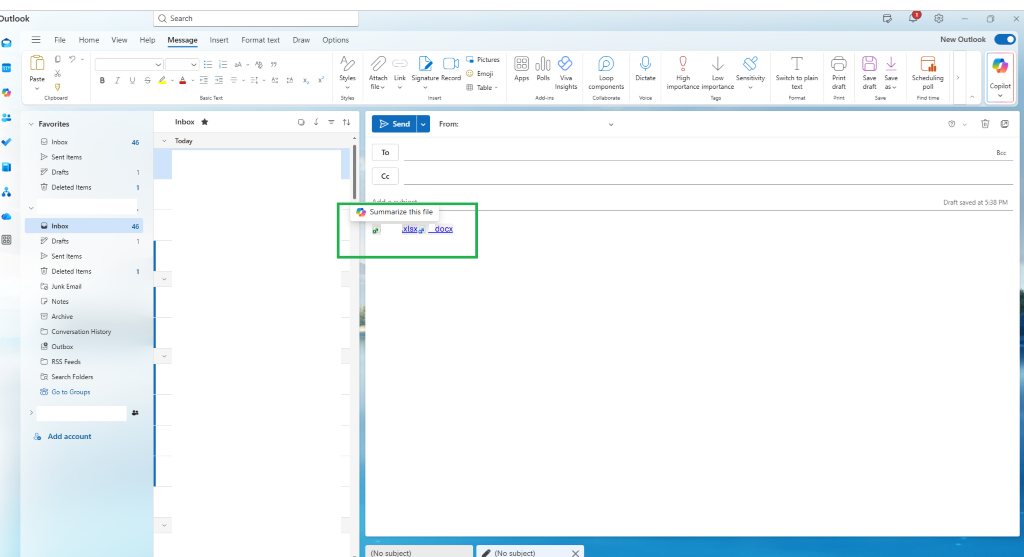Screen dimensions: 1024x557
Task: Click the Attach file paperclip icon
Action: pos(377,64)
